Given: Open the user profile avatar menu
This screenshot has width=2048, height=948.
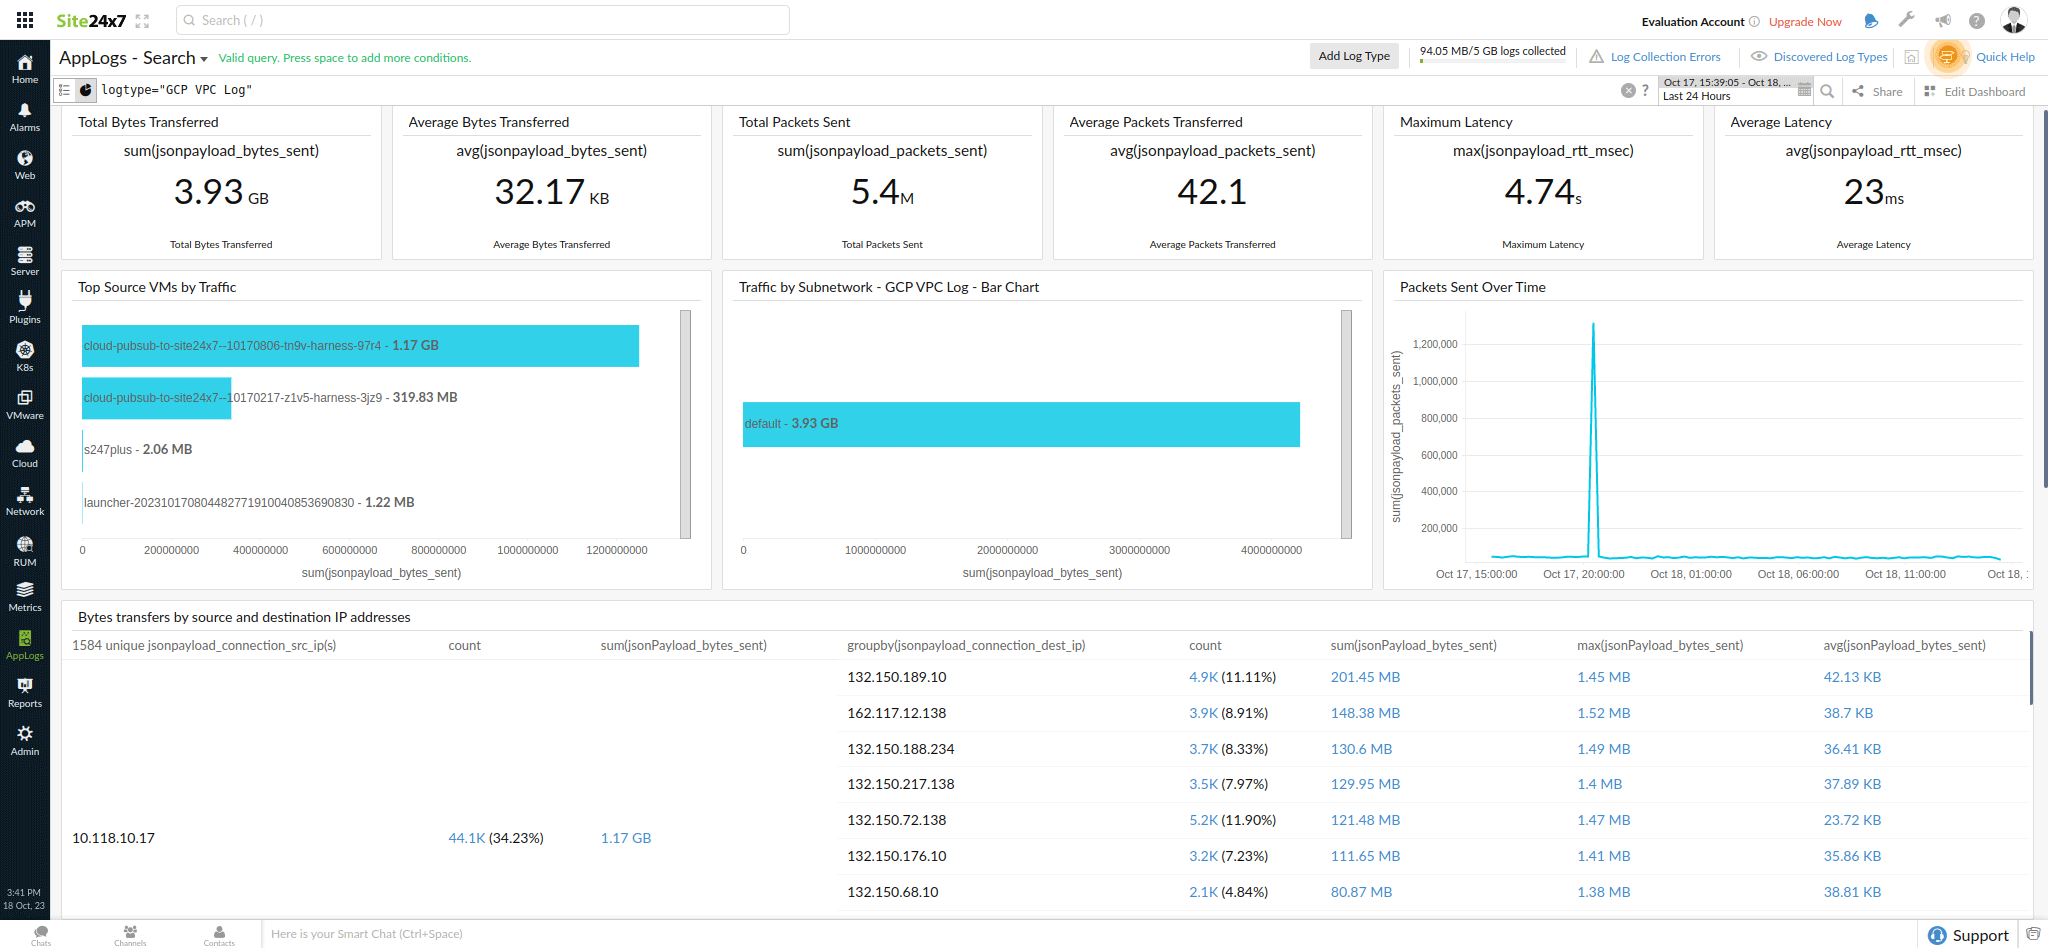Looking at the screenshot, I should tap(2013, 20).
